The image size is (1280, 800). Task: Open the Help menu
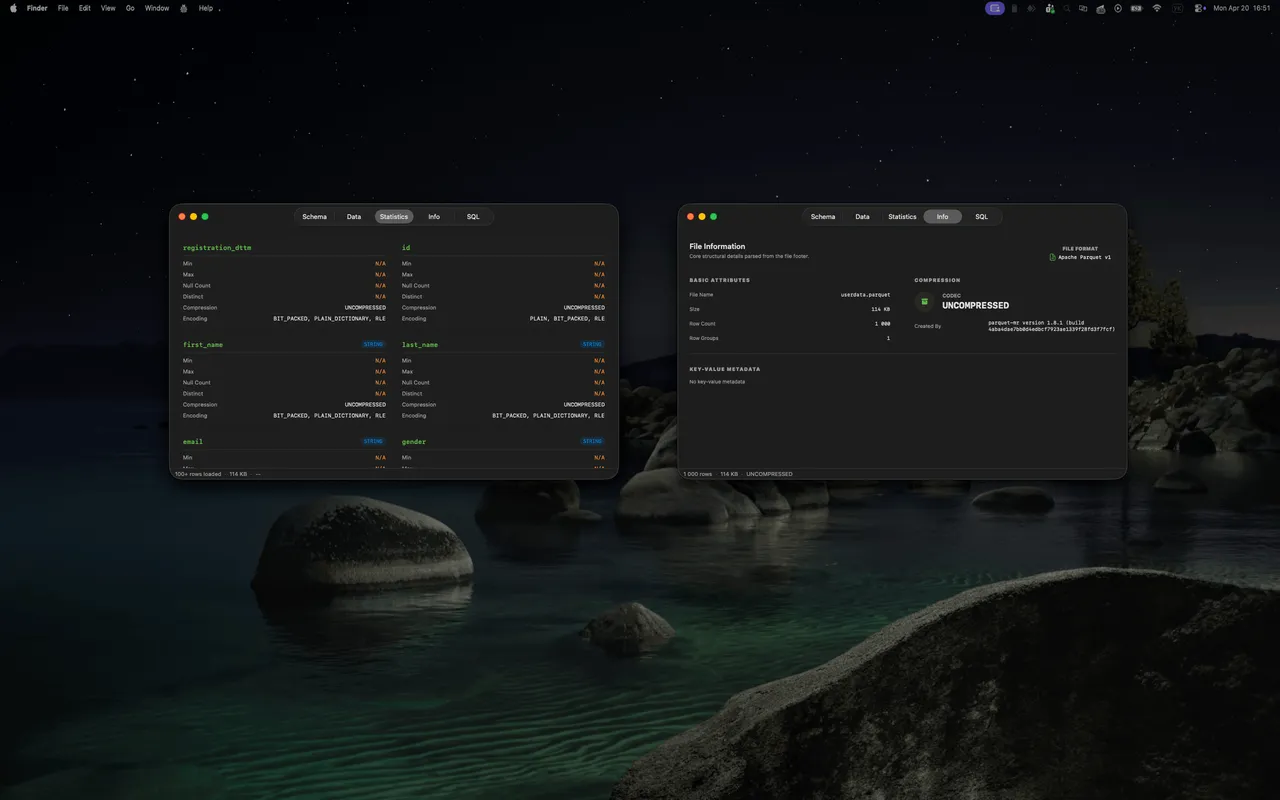coord(206,8)
